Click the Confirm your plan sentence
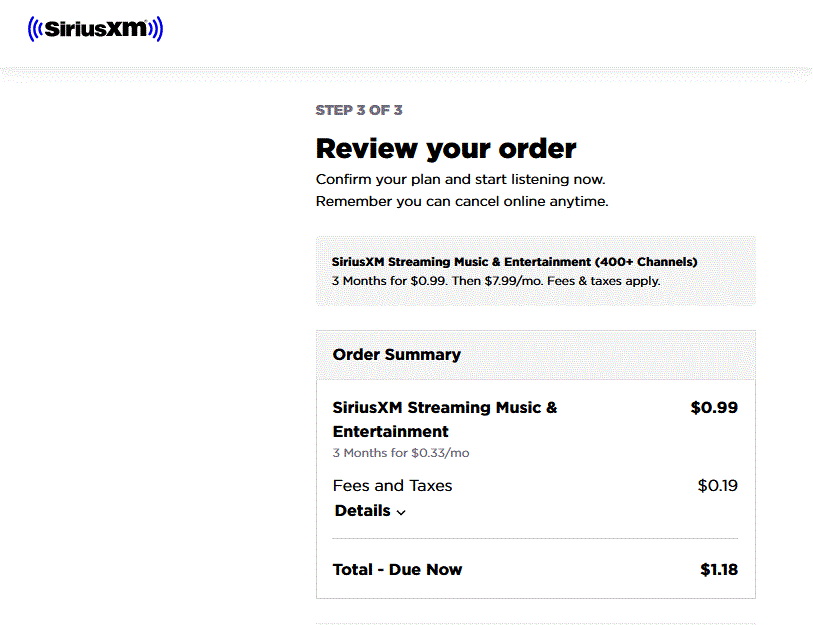The height and width of the screenshot is (625, 813). click(x=460, y=179)
